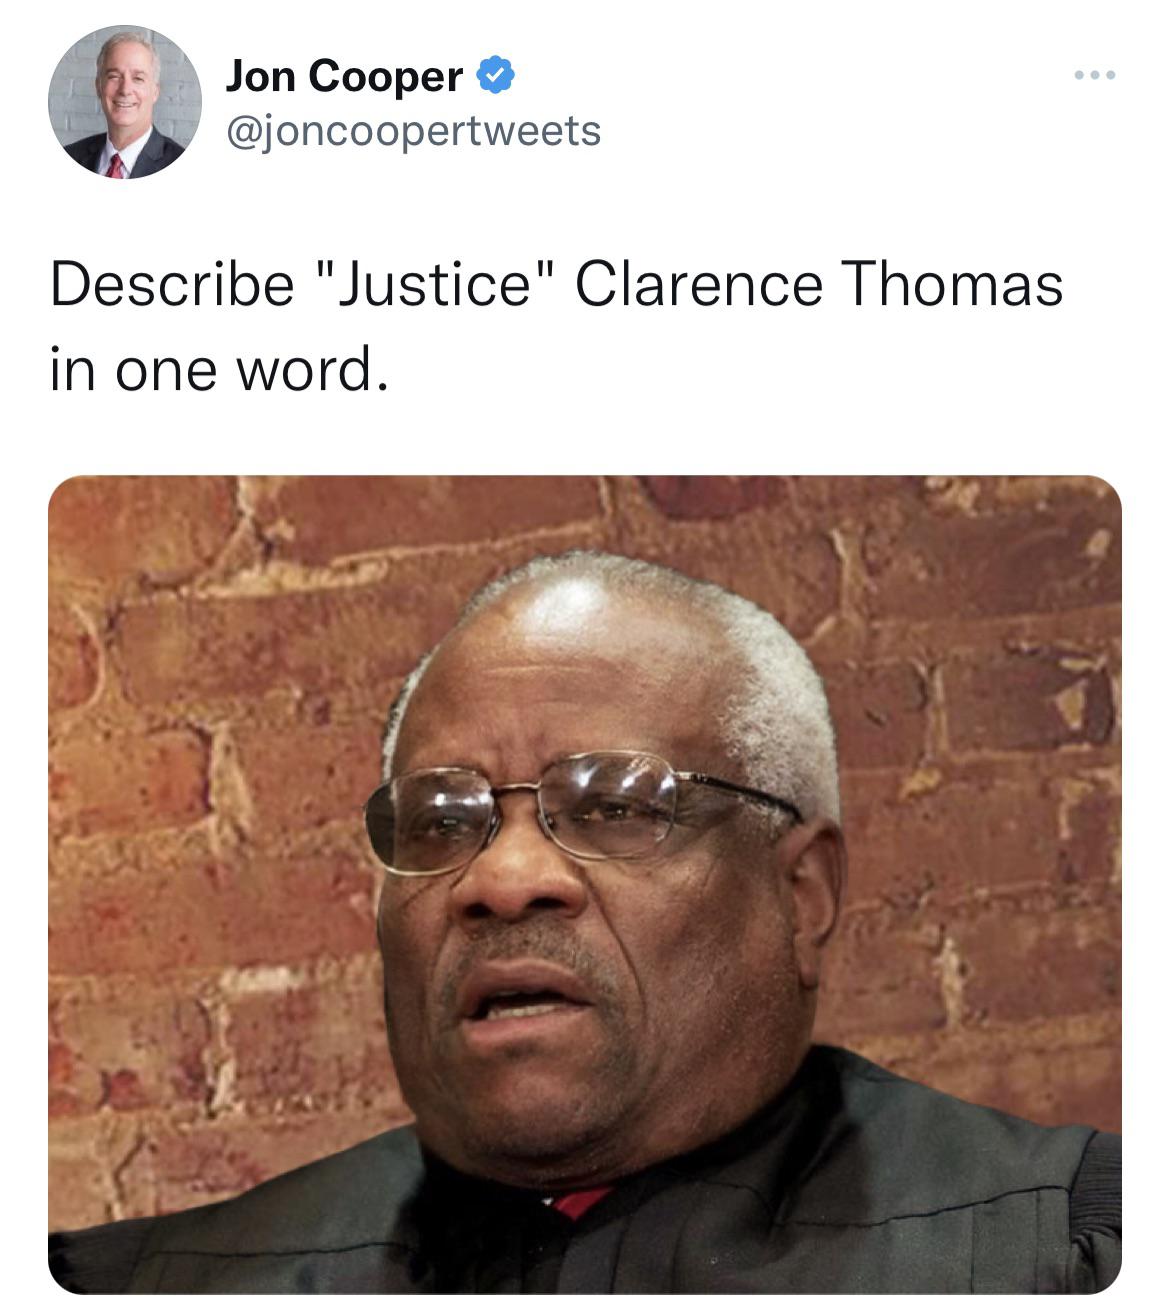Click the word "Describe" in the tweet
This screenshot has height=1301, width=1170.
coord(172,284)
